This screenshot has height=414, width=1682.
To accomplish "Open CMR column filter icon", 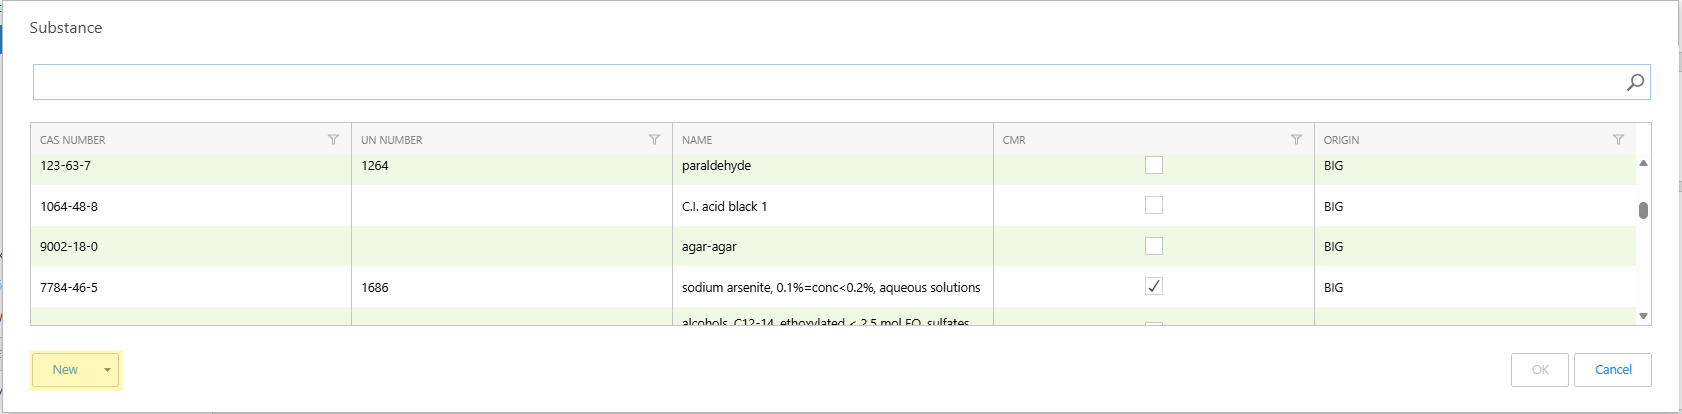I will [1296, 140].
